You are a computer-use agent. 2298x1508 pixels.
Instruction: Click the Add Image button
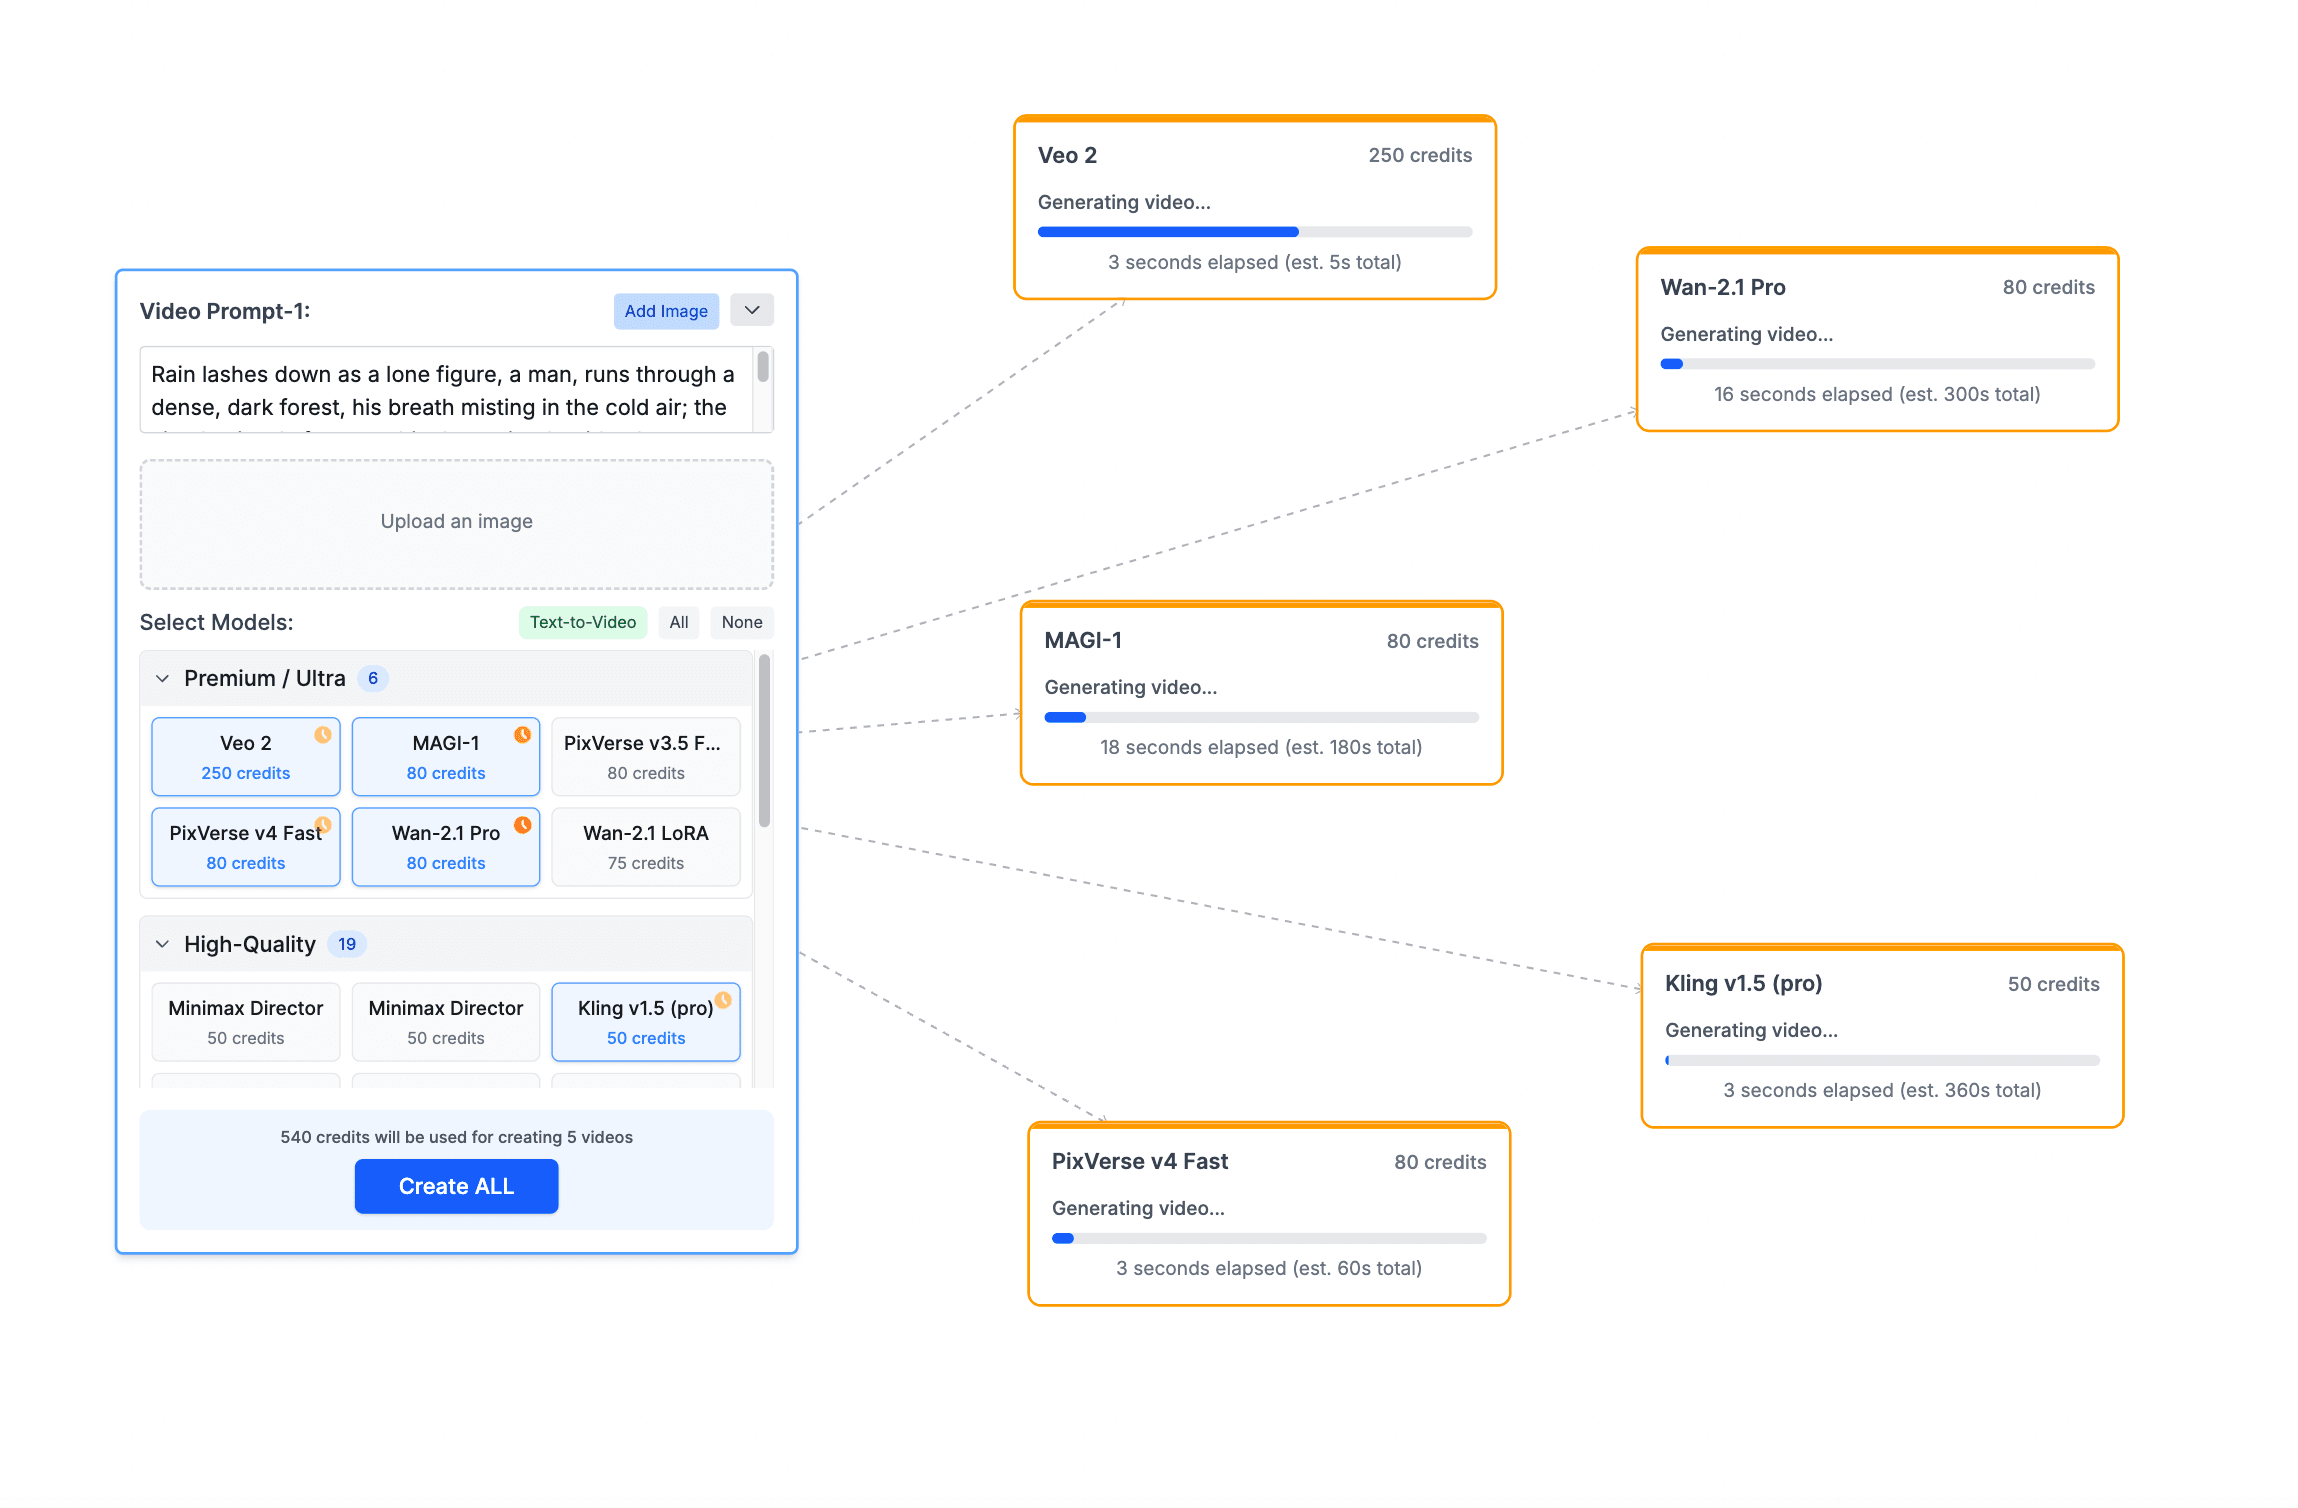(x=666, y=311)
